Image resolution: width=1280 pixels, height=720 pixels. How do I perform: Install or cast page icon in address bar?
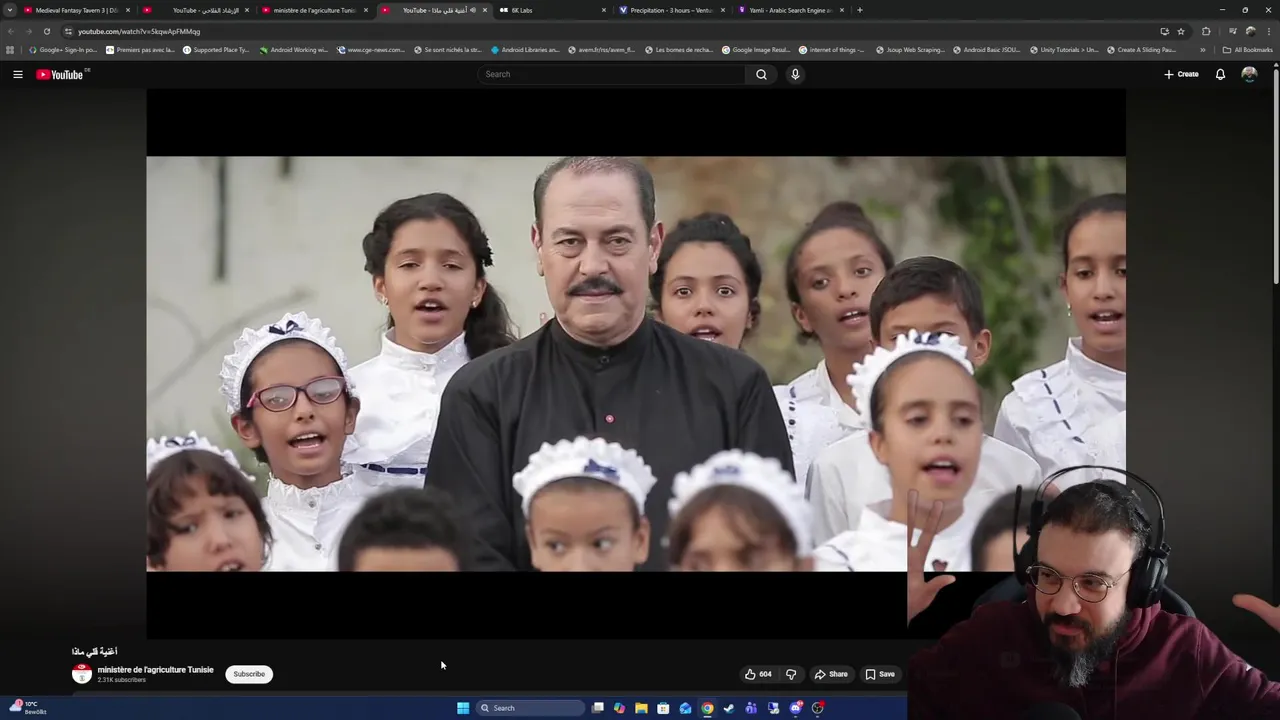click(x=1164, y=31)
